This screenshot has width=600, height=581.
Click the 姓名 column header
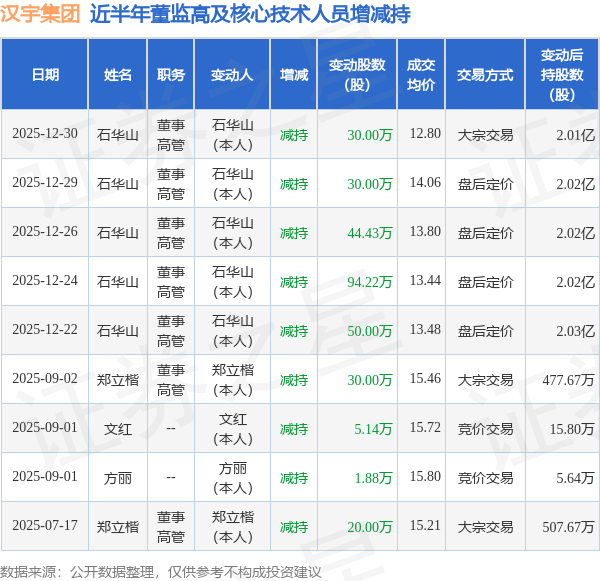tap(117, 75)
